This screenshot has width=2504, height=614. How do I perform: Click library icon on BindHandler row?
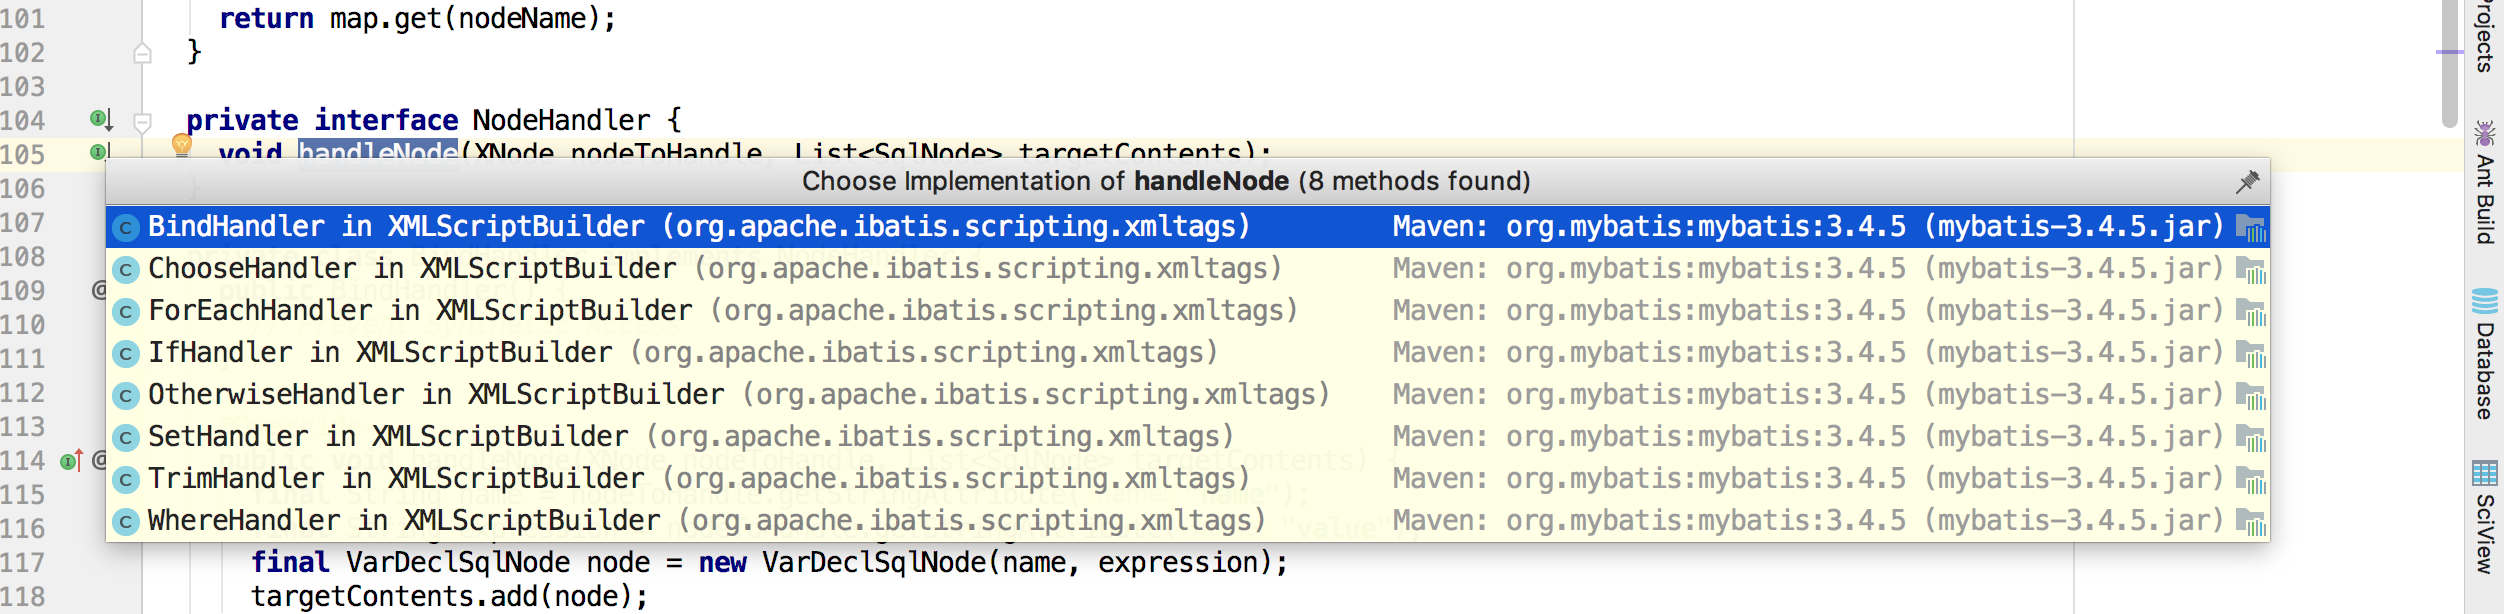click(2250, 228)
